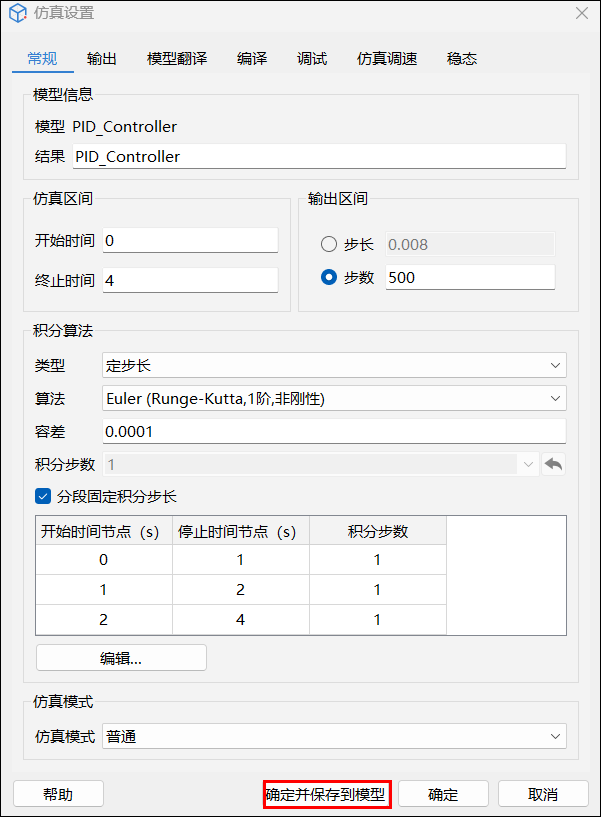Click the revert icon beside 积分步数

click(554, 464)
